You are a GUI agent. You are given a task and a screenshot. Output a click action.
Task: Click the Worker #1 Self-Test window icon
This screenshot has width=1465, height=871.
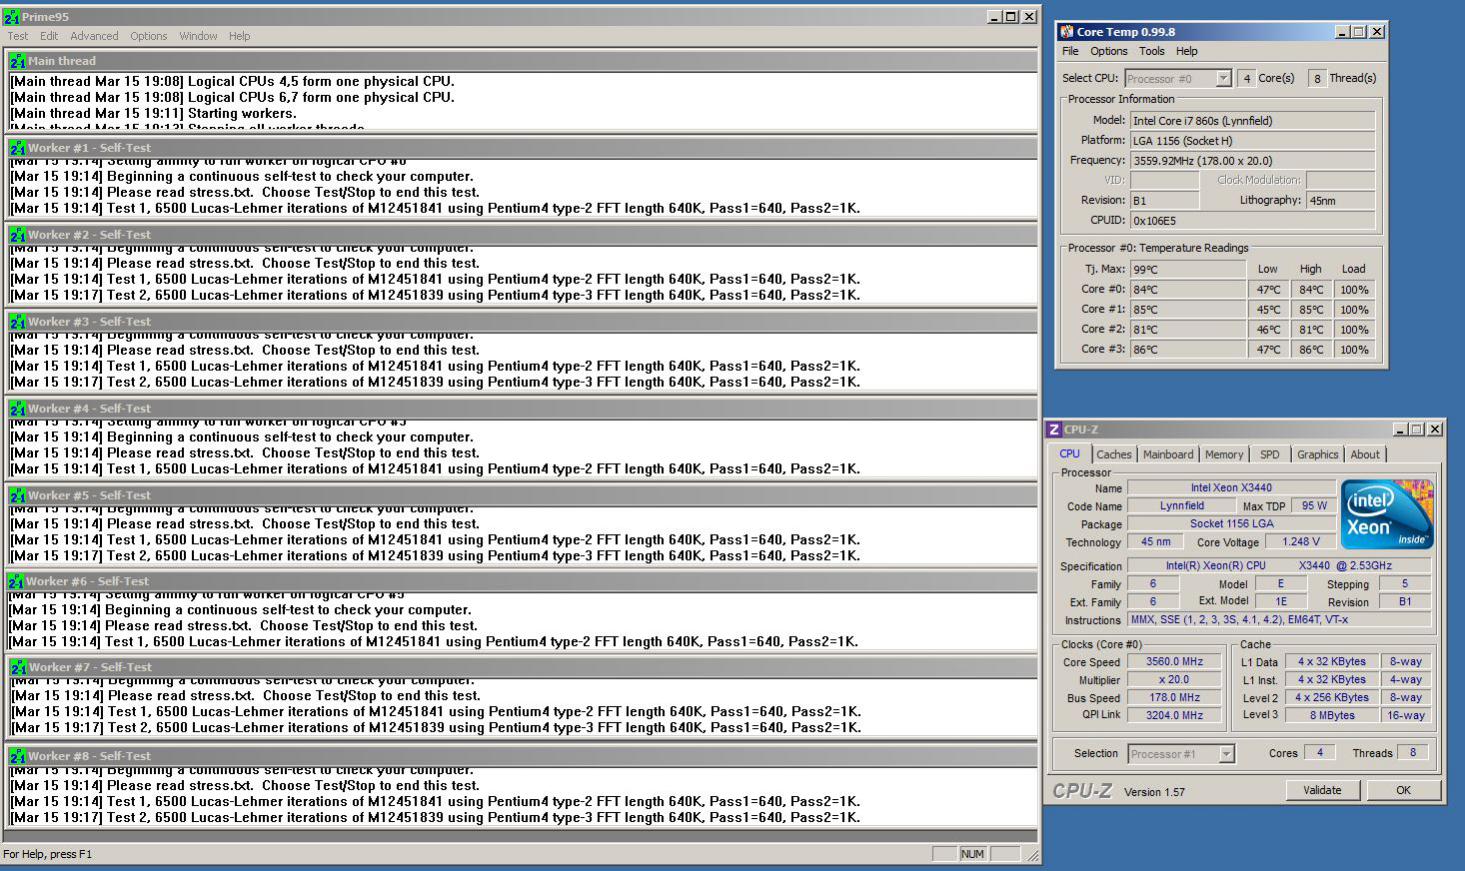click(x=17, y=148)
